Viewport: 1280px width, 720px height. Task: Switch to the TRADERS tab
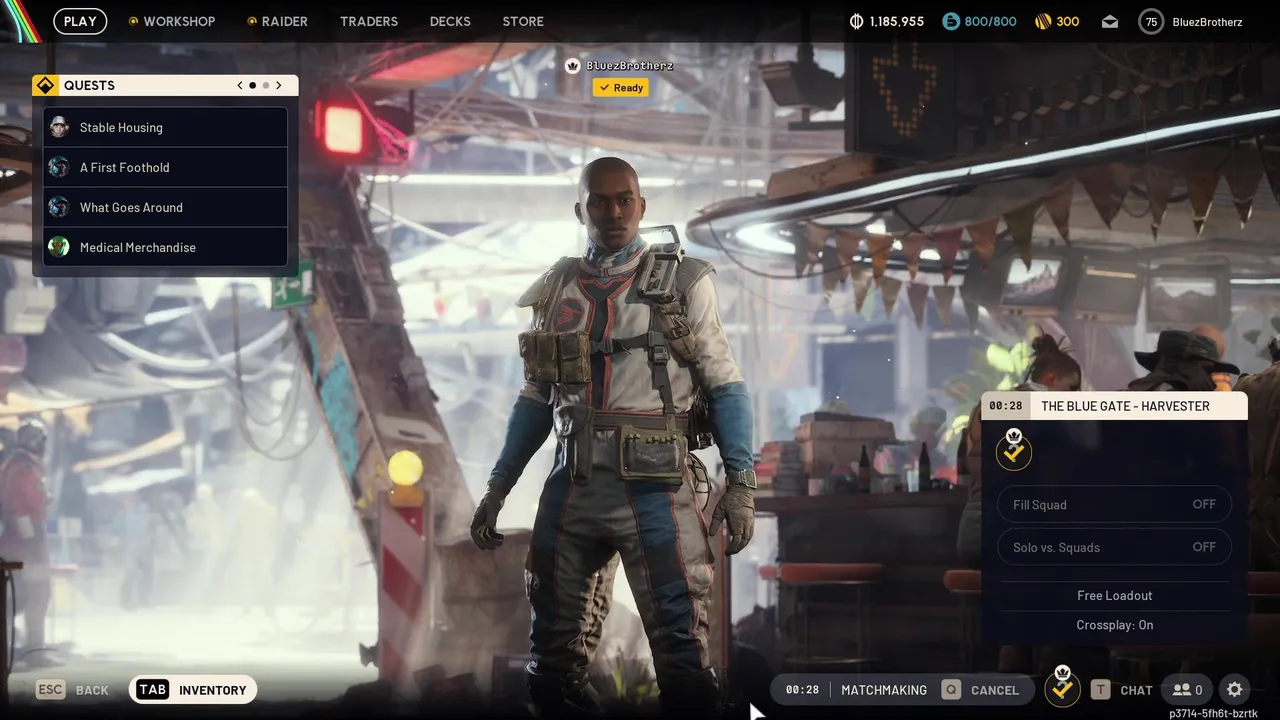(x=369, y=21)
